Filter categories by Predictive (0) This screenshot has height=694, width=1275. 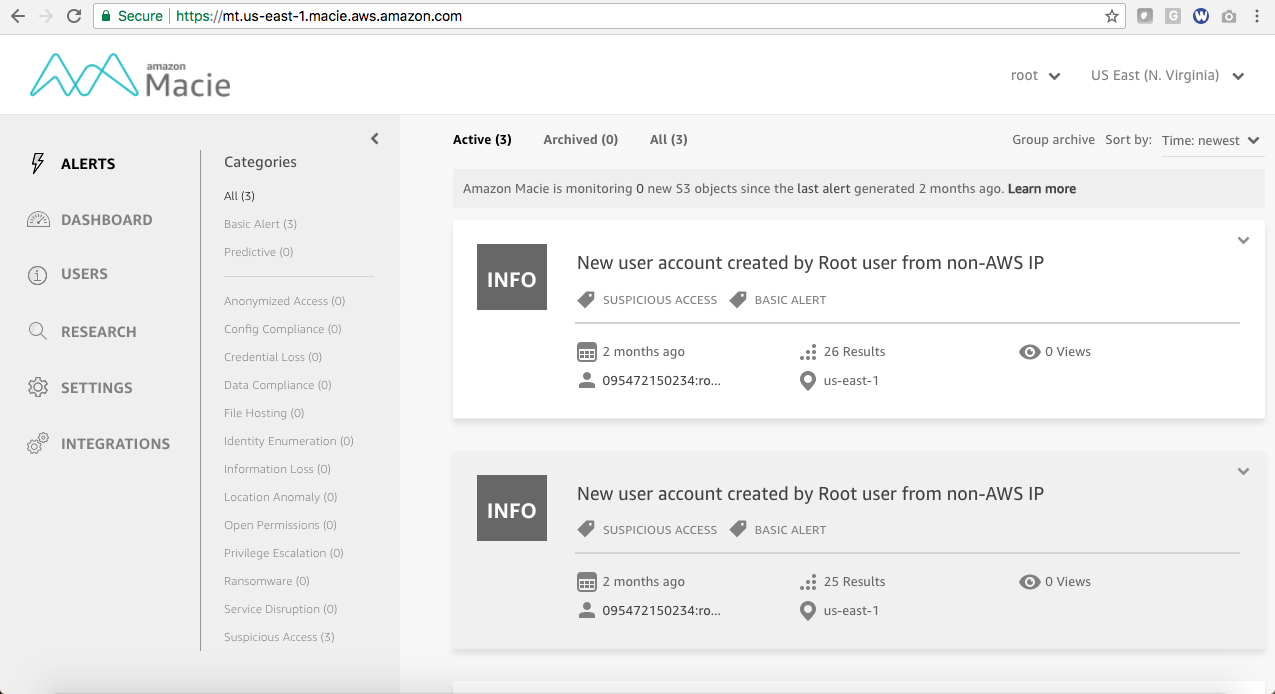[258, 252]
